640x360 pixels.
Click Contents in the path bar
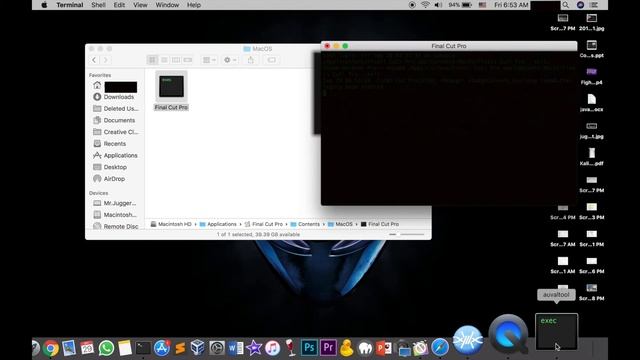pyautogui.click(x=305, y=224)
